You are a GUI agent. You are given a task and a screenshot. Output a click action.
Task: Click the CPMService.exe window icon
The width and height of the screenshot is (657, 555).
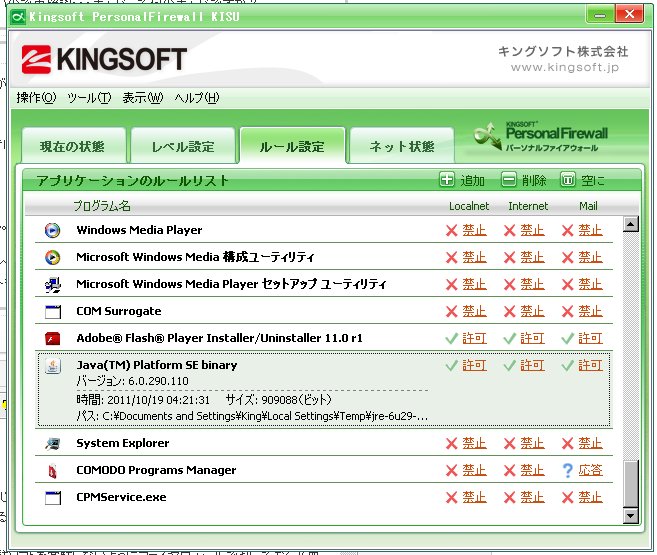point(53,498)
